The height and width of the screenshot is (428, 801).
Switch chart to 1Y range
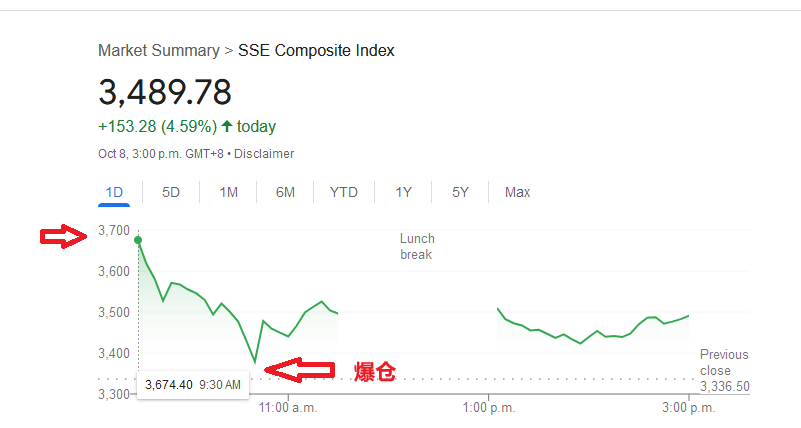pyautogui.click(x=403, y=192)
